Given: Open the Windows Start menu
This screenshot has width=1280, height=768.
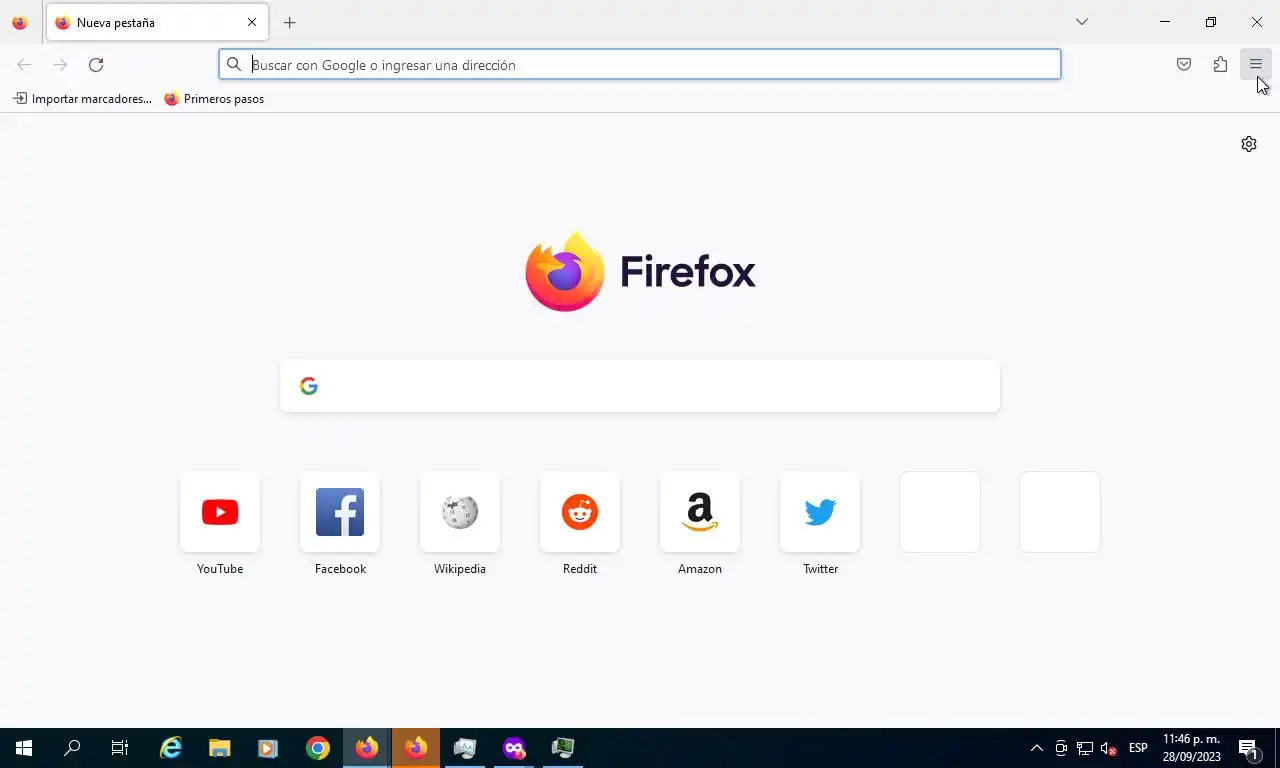Looking at the screenshot, I should coord(24,748).
